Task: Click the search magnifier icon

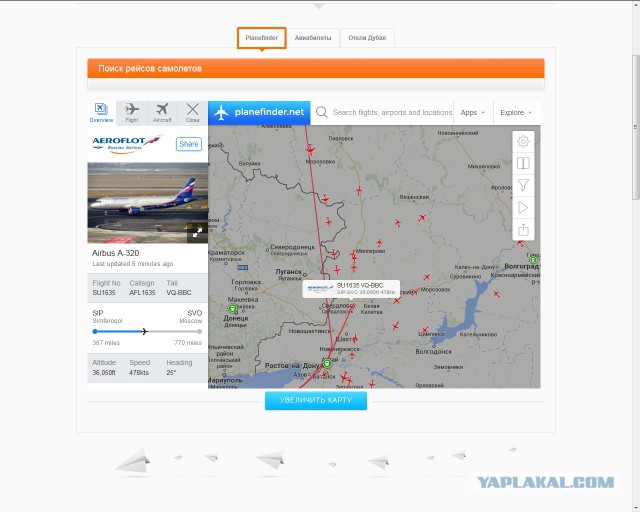Action: click(322, 112)
